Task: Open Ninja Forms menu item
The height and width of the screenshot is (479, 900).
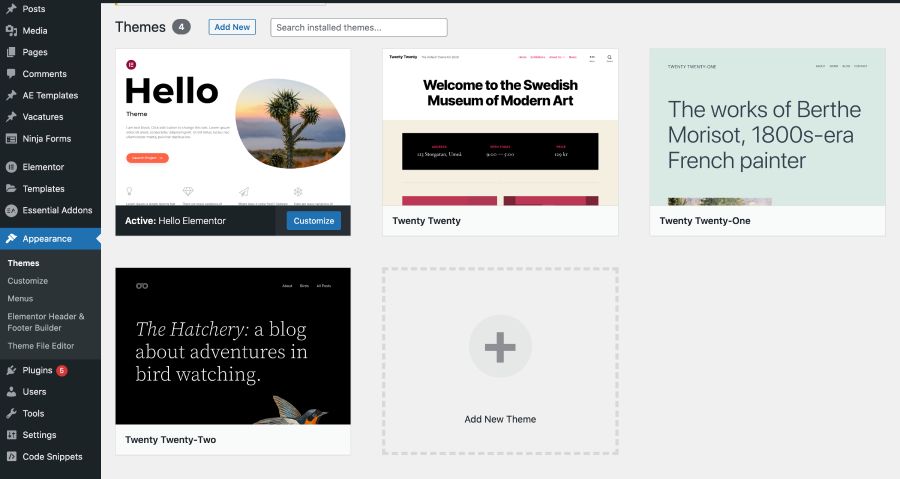Action: [x=46, y=138]
